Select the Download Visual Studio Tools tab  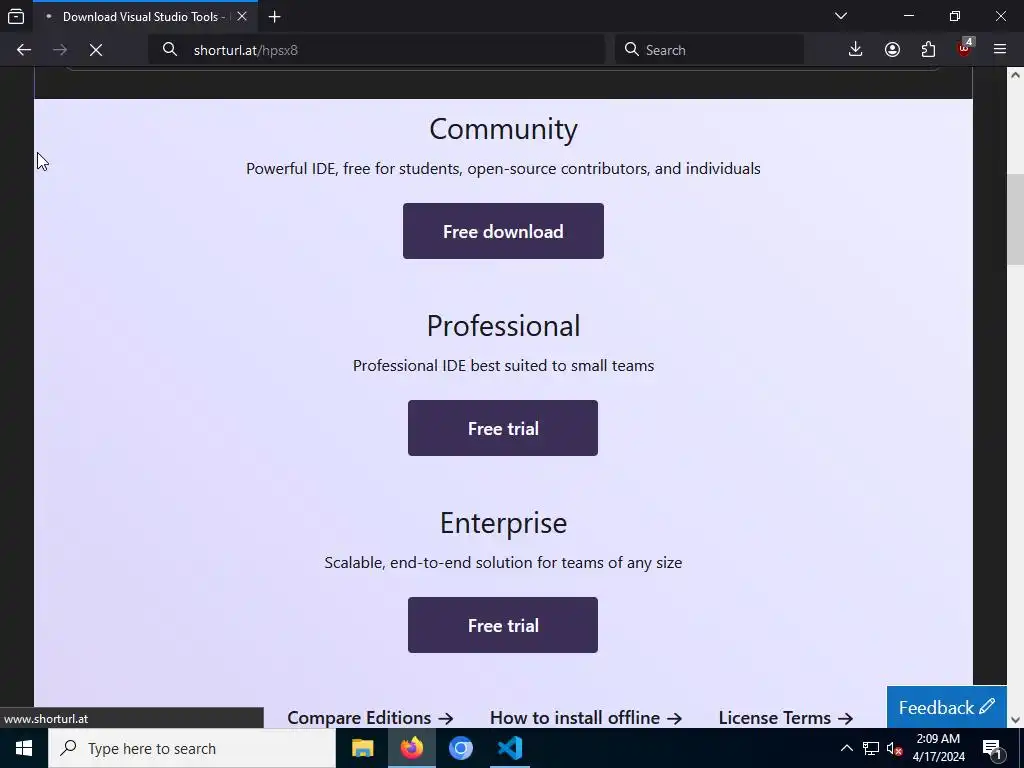pyautogui.click(x=146, y=17)
